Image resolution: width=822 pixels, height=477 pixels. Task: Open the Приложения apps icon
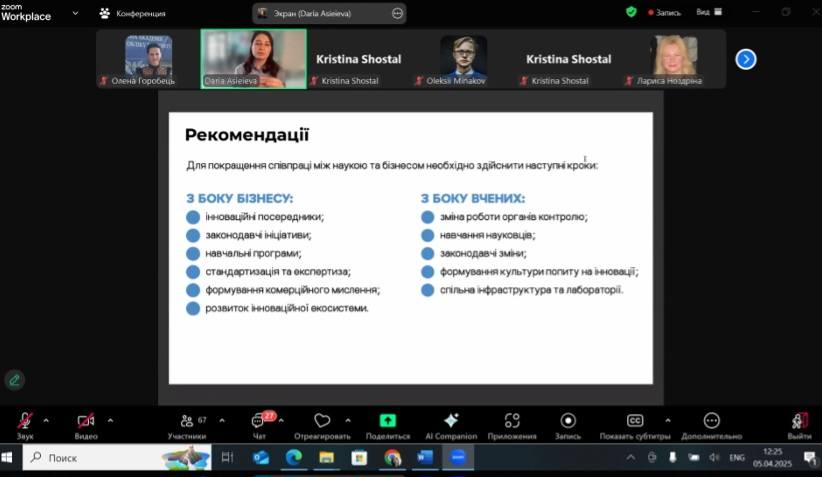pos(512,421)
